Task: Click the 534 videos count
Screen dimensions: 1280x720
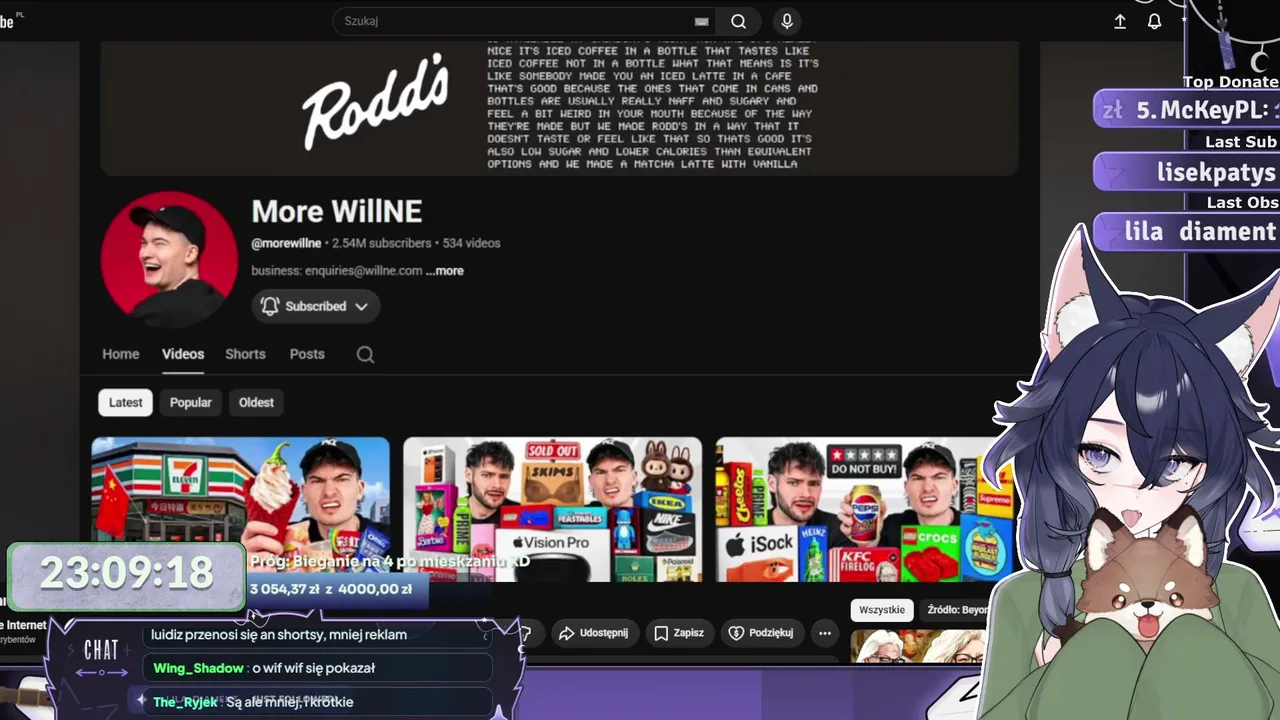Action: (471, 243)
